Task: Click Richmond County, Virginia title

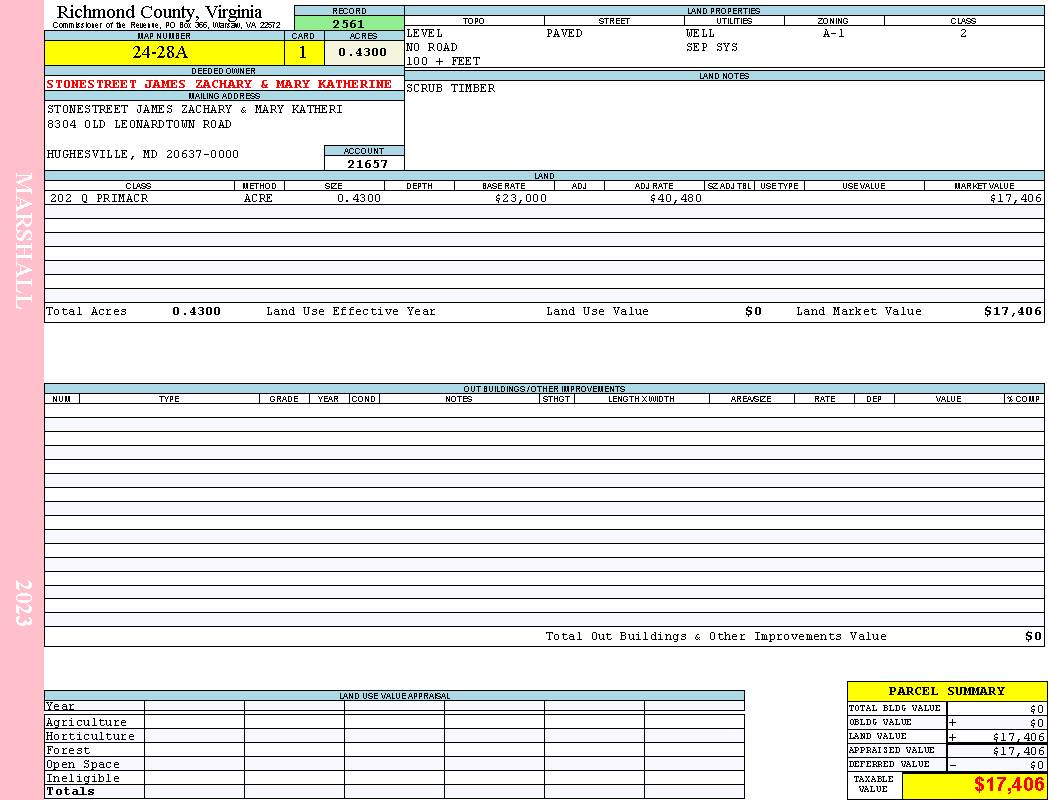Action: tap(159, 12)
